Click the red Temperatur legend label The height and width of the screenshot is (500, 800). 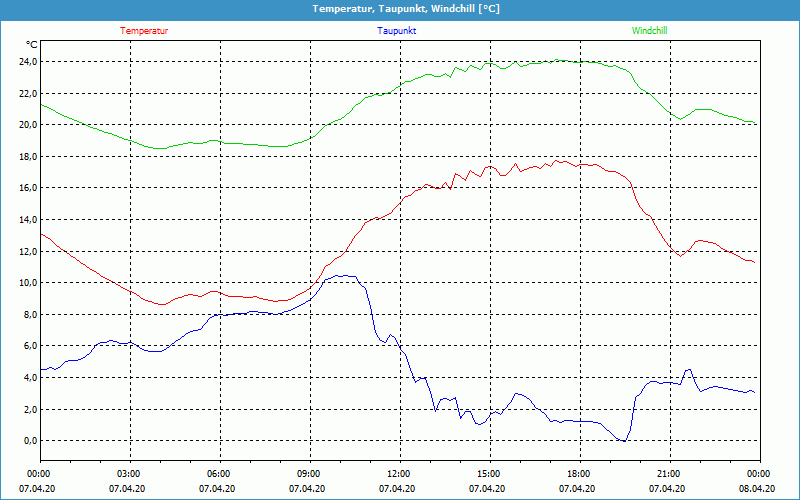(144, 31)
